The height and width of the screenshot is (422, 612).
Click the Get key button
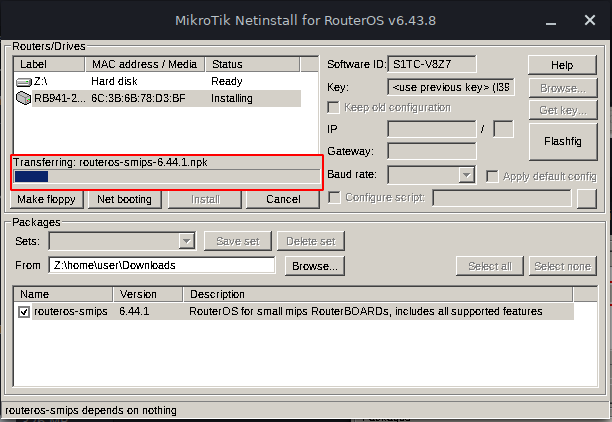click(563, 110)
